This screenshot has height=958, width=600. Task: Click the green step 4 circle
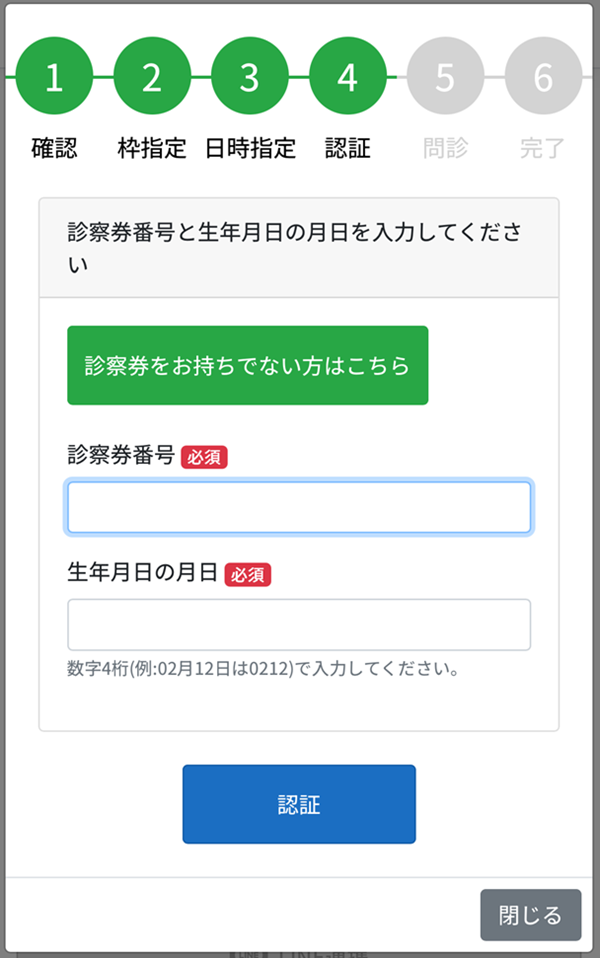[348, 77]
